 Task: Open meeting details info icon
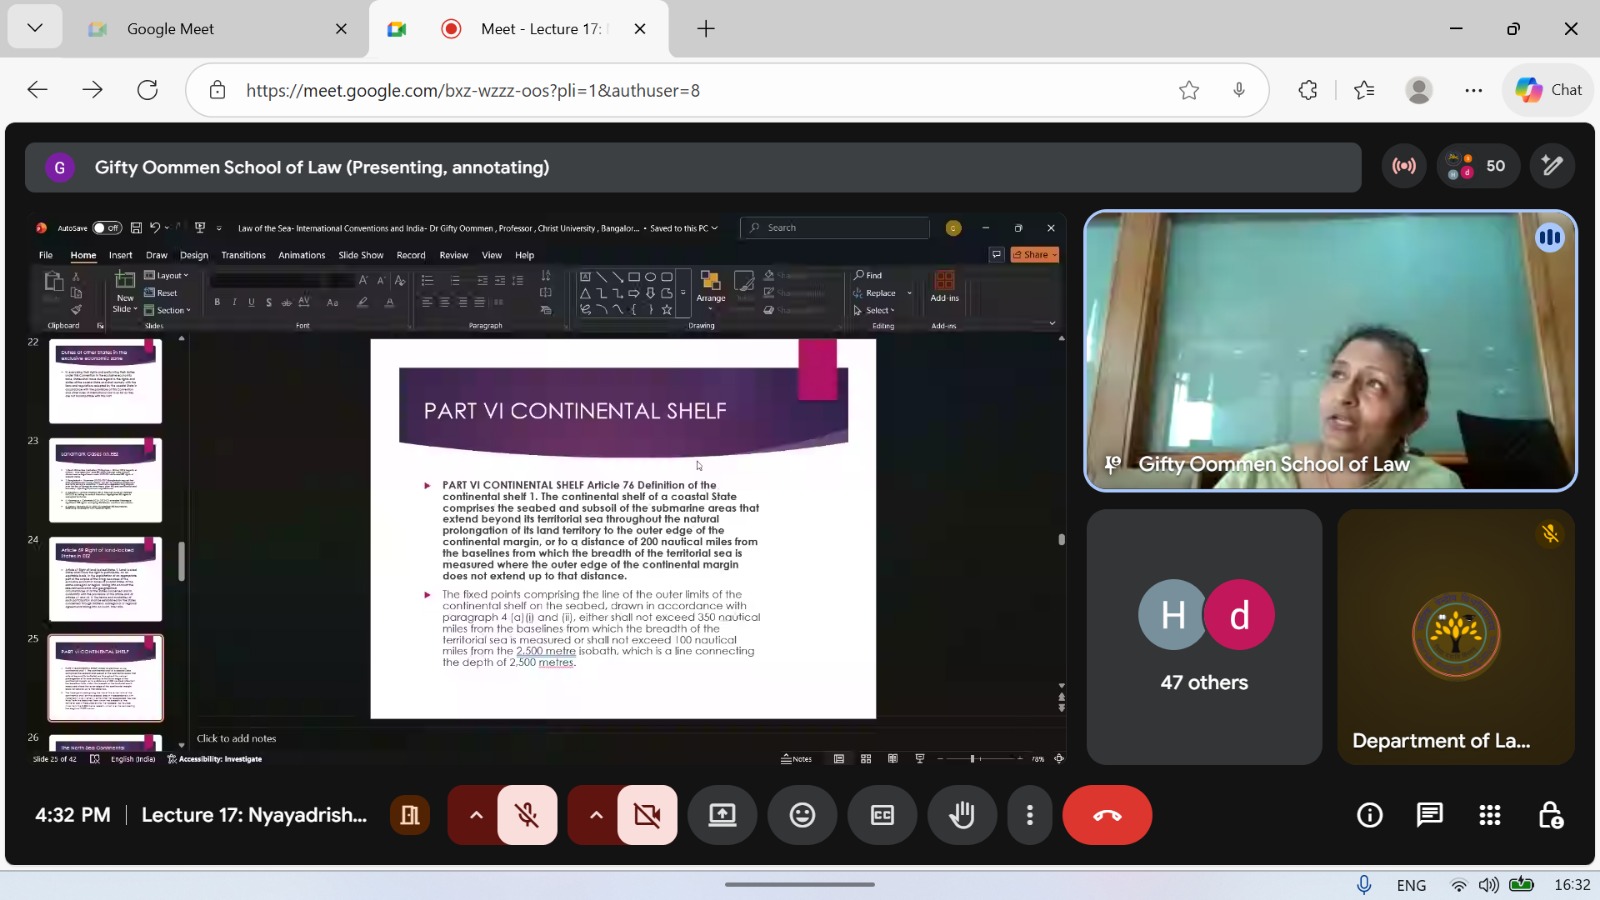pyautogui.click(x=1369, y=815)
